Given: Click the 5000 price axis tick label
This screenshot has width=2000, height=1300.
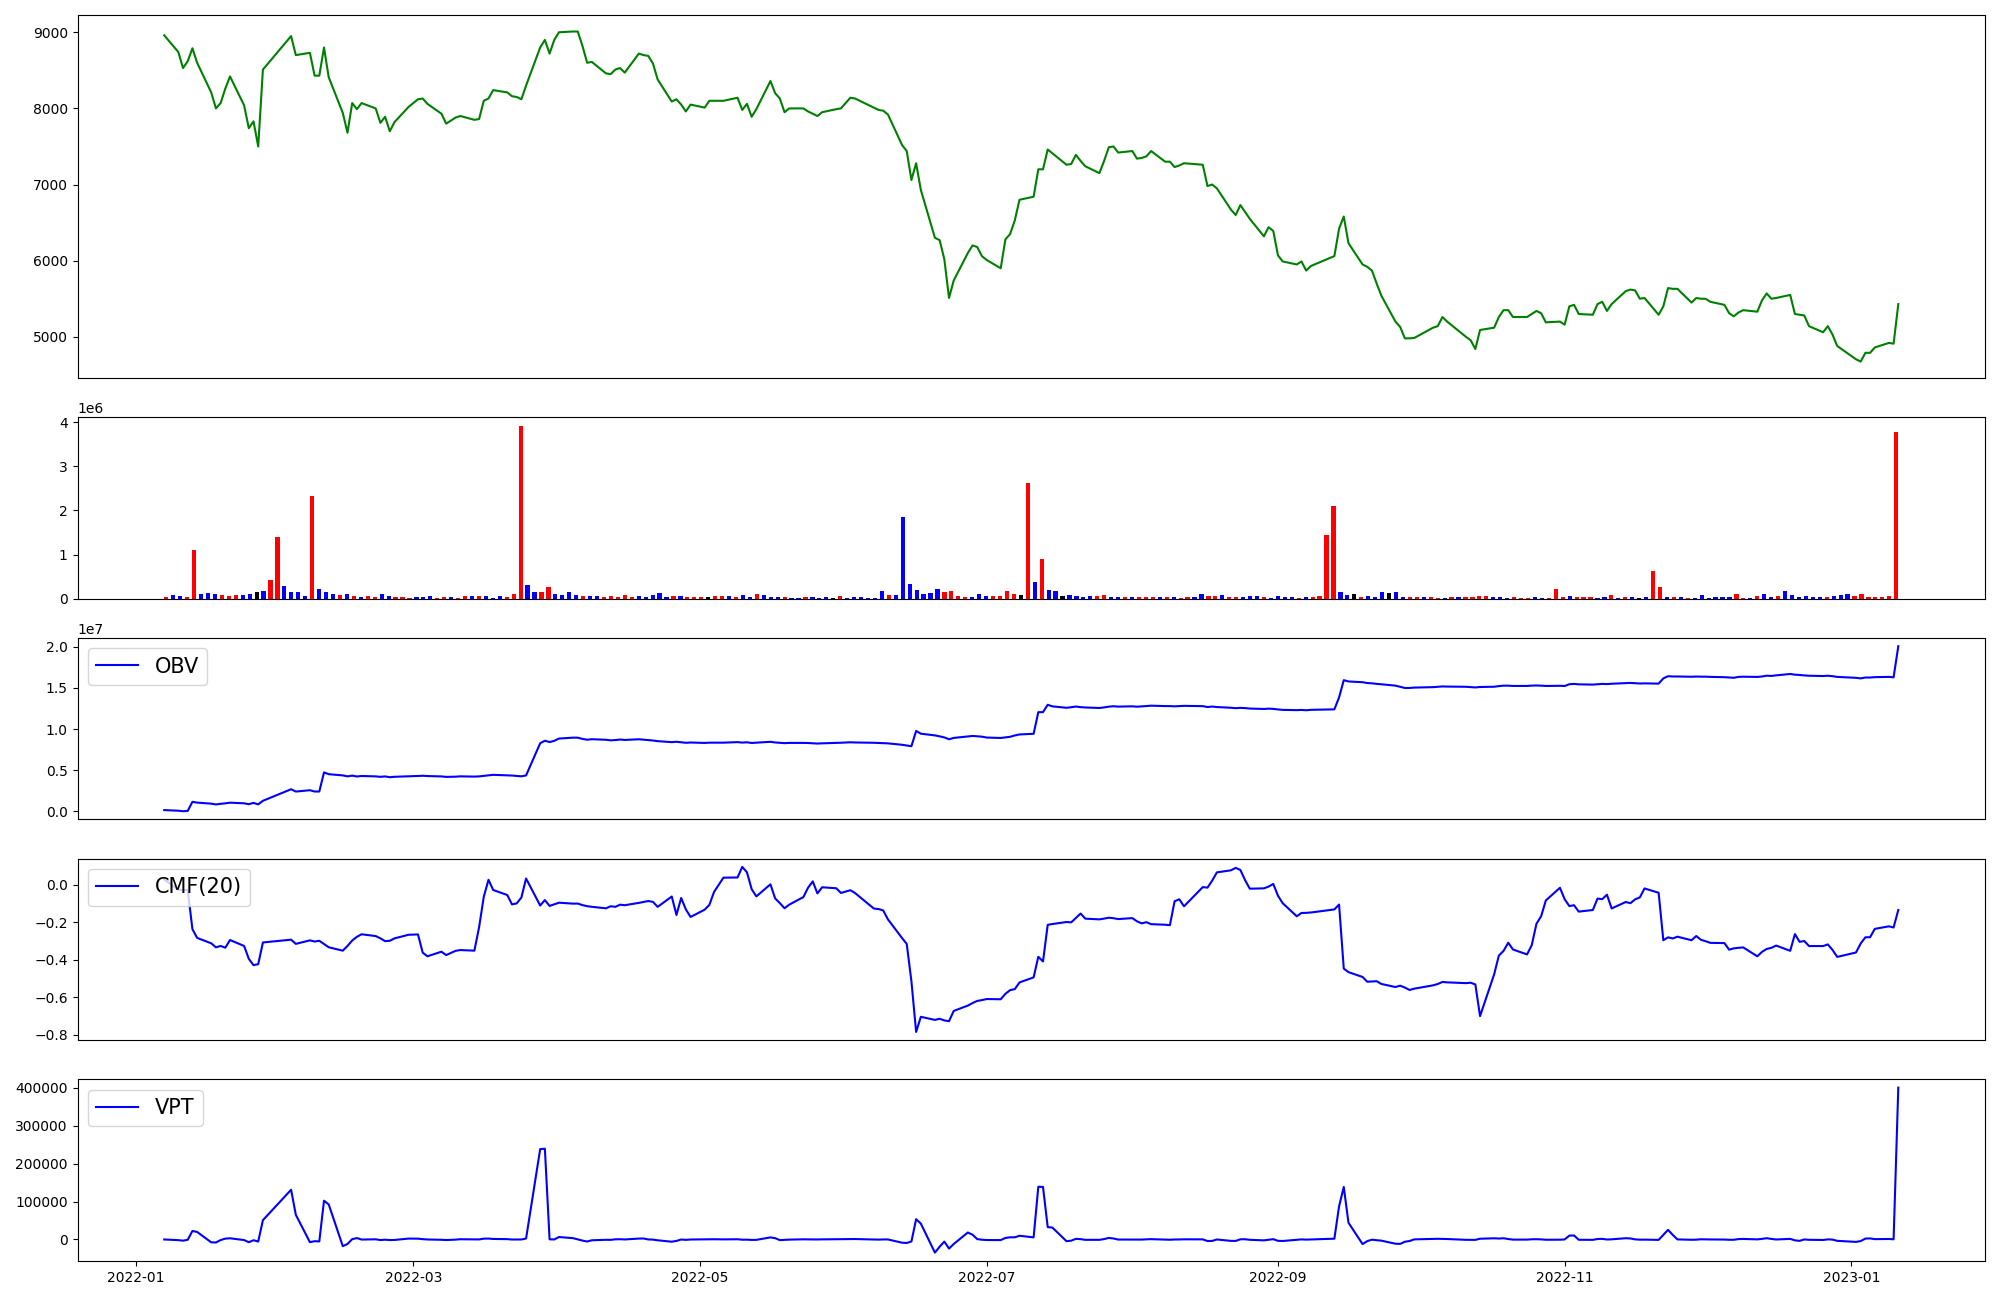Looking at the screenshot, I should coord(51,338).
